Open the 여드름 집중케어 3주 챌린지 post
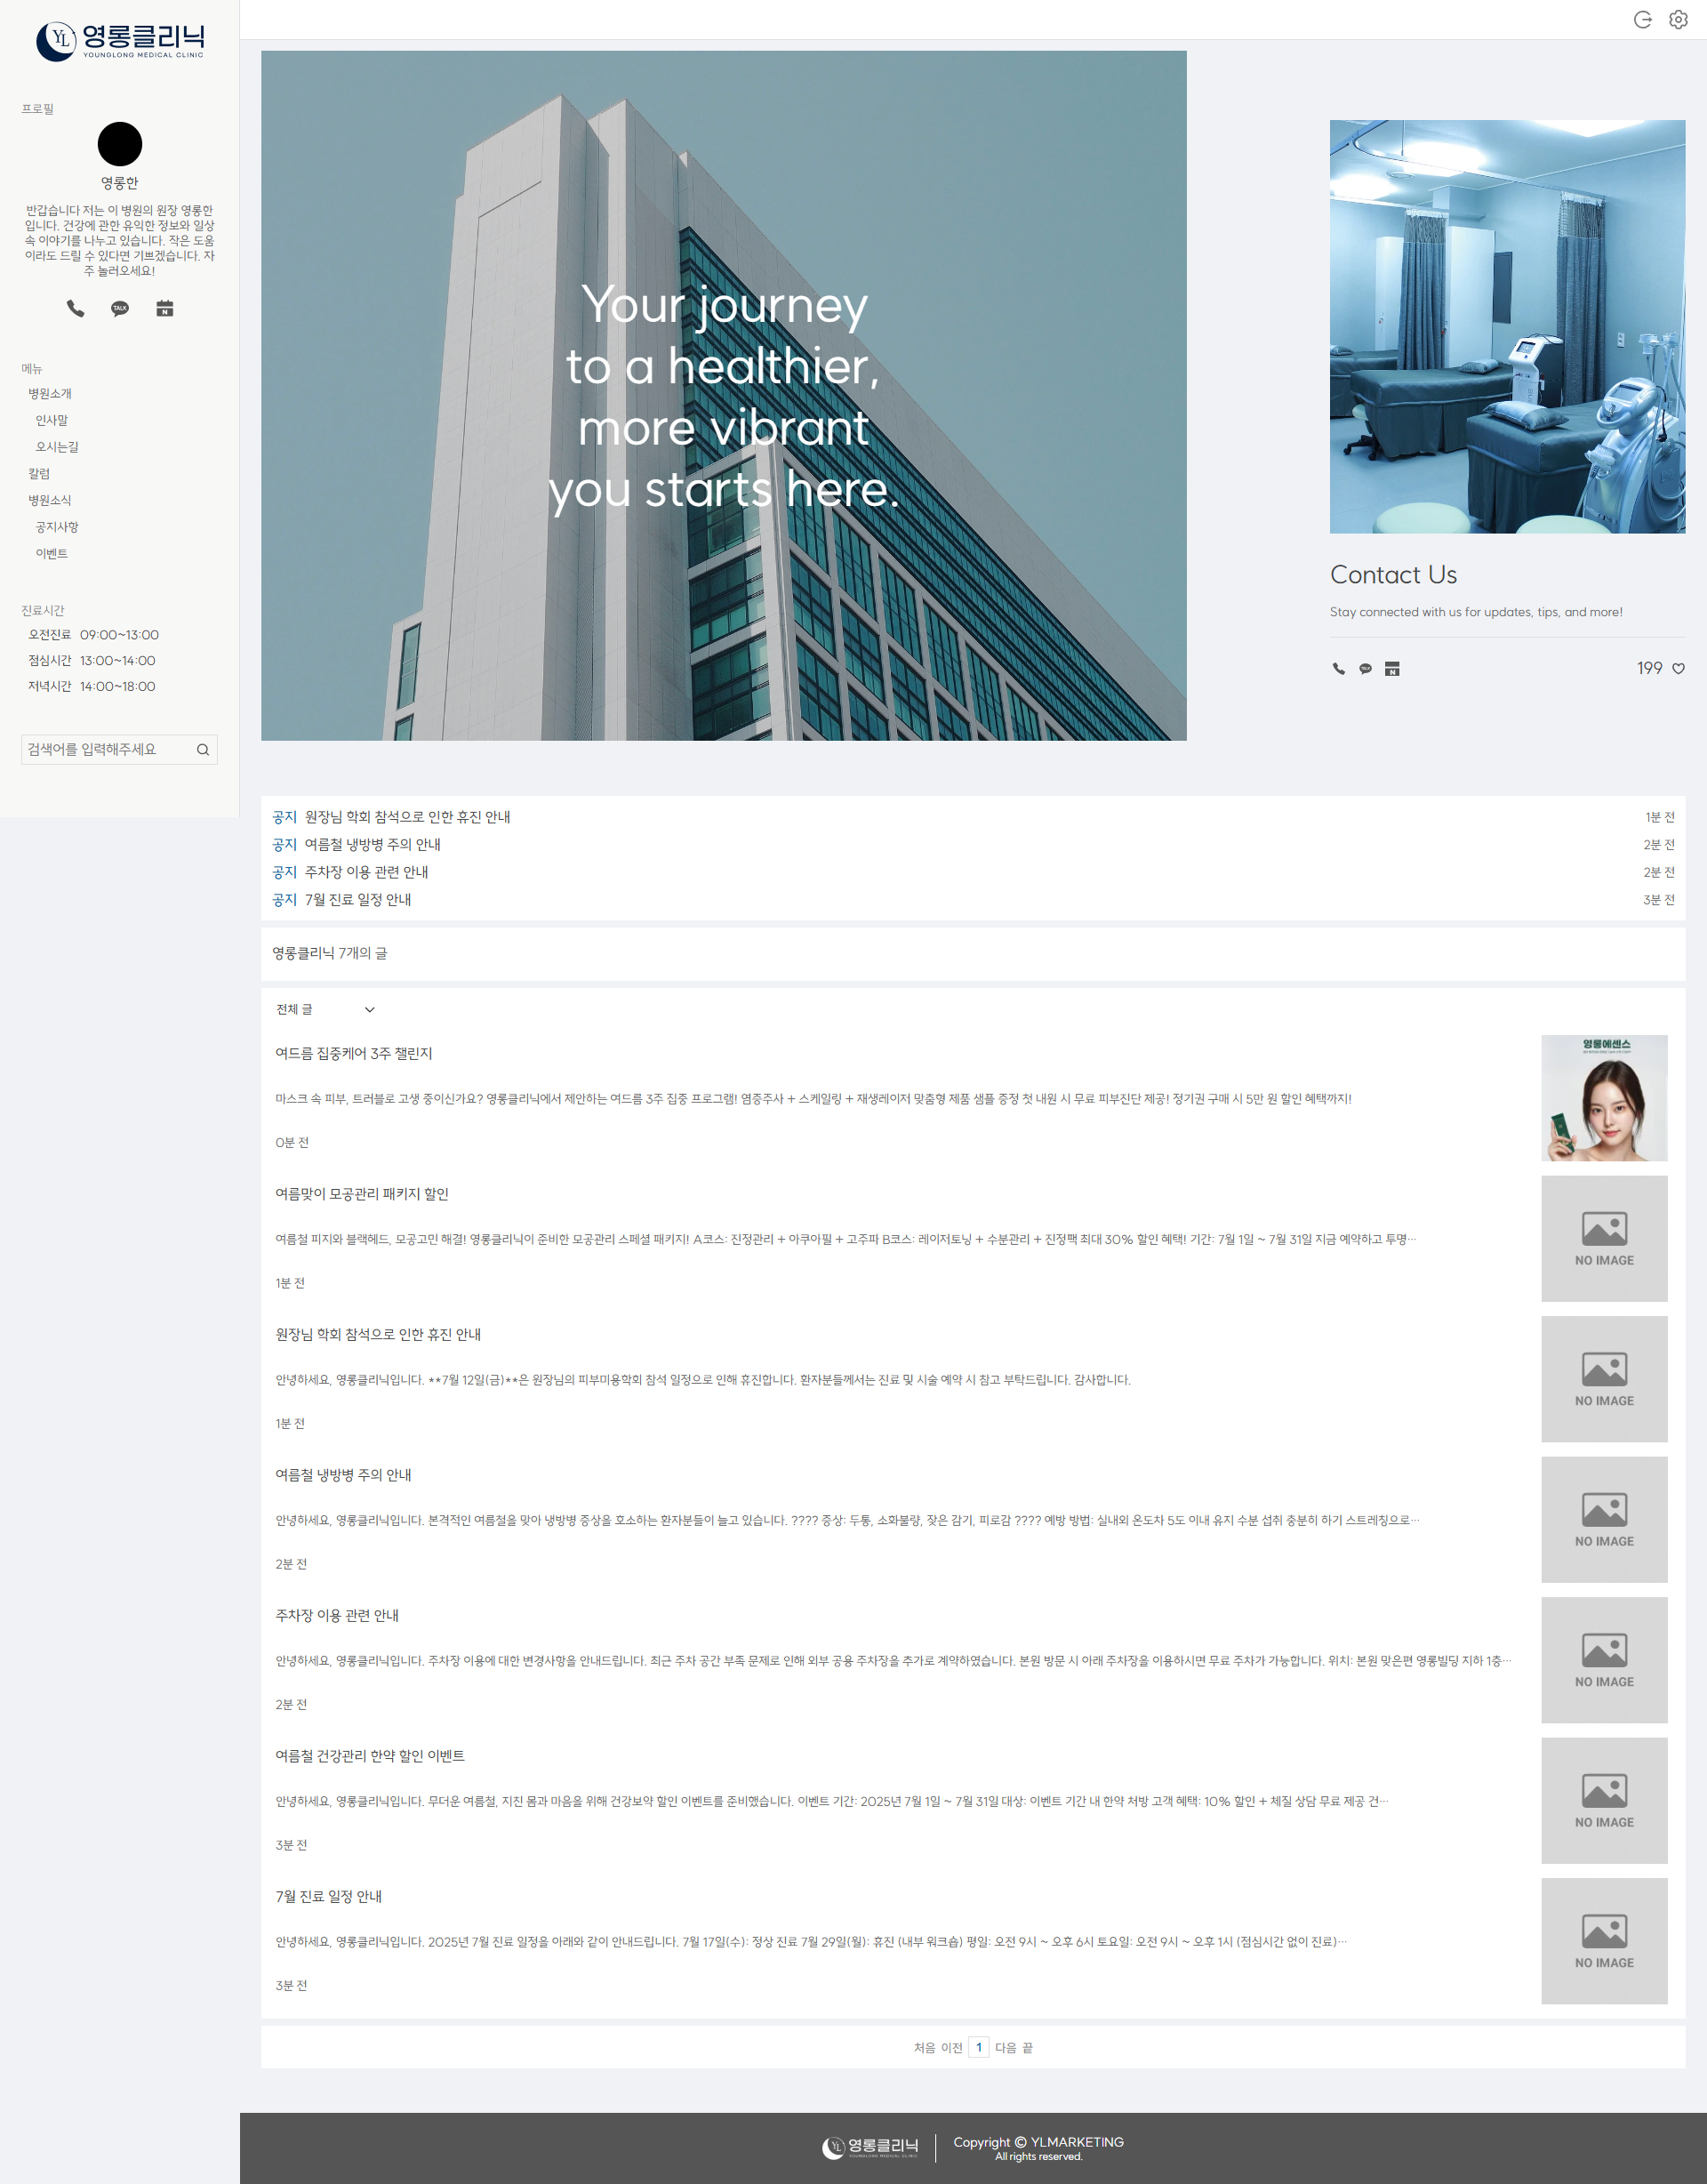Viewport: 1707px width, 2184px height. (x=354, y=1054)
